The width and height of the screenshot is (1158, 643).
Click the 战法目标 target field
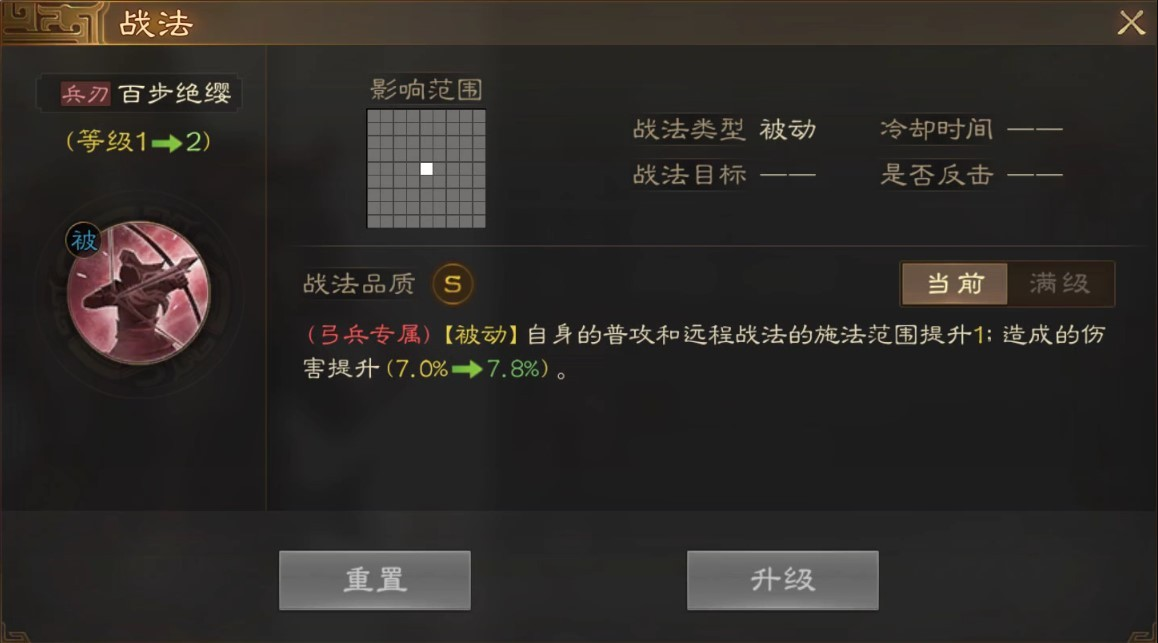(724, 175)
